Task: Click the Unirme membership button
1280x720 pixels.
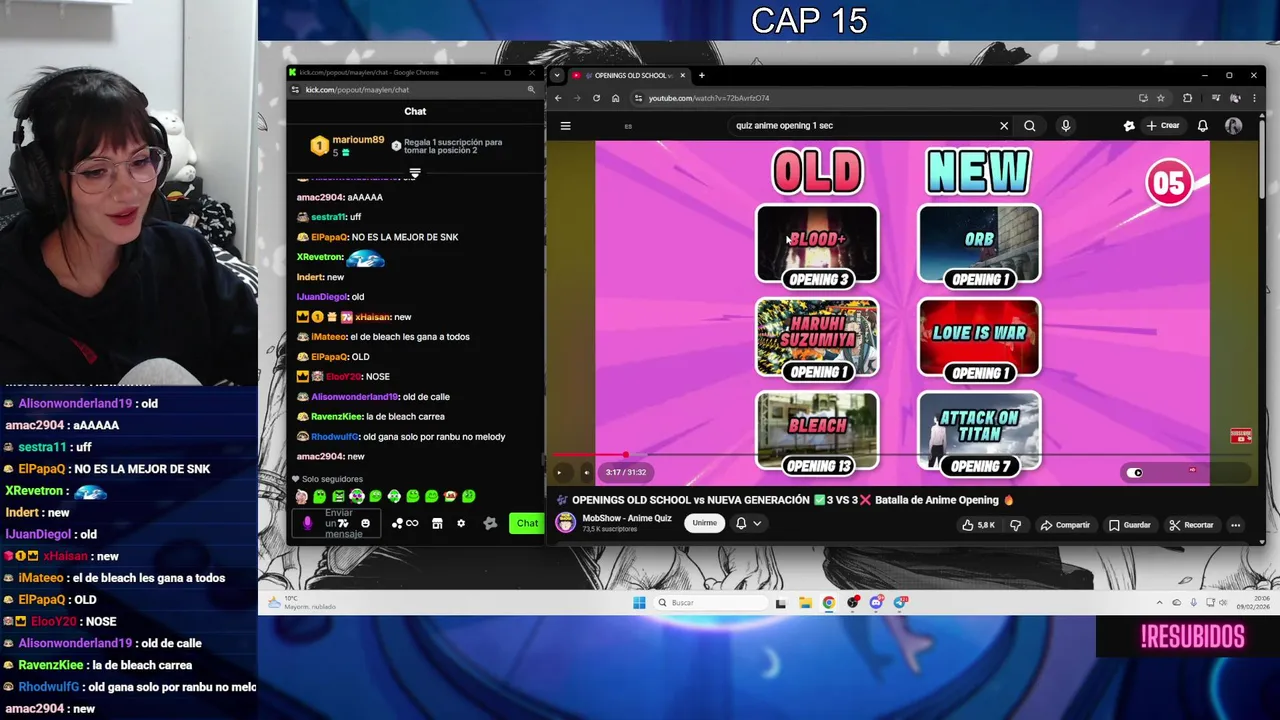Action: click(704, 523)
